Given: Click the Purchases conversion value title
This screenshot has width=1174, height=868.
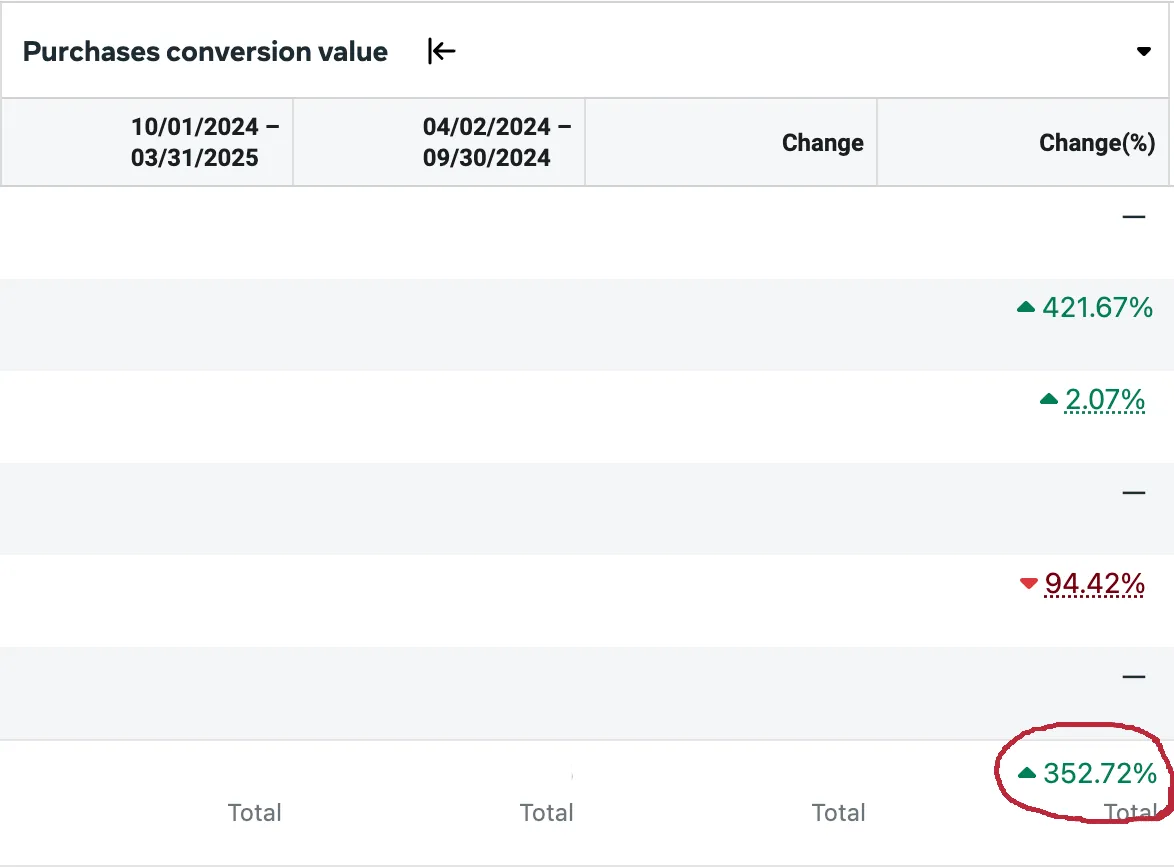Looking at the screenshot, I should 205,52.
